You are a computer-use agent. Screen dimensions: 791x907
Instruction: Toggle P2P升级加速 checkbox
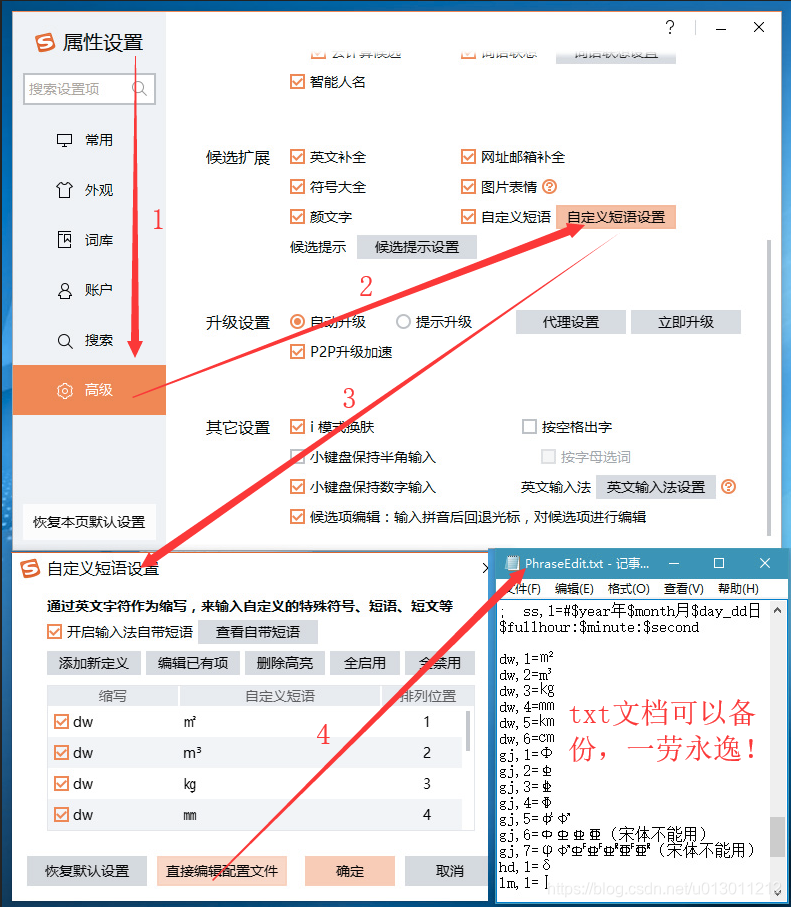pyautogui.click(x=297, y=352)
